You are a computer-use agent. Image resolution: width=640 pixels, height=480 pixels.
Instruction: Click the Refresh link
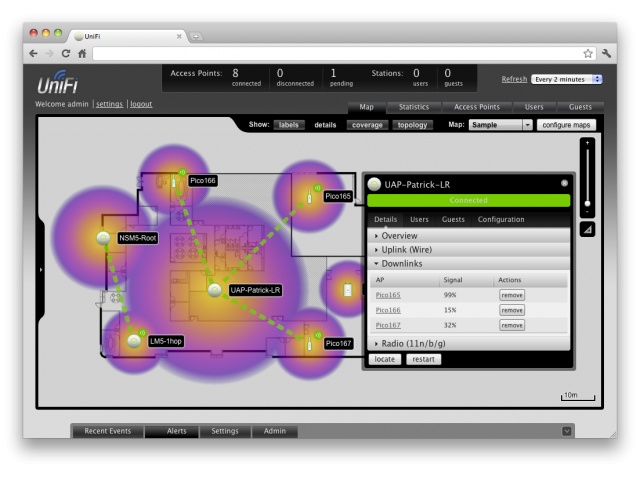[x=514, y=79]
